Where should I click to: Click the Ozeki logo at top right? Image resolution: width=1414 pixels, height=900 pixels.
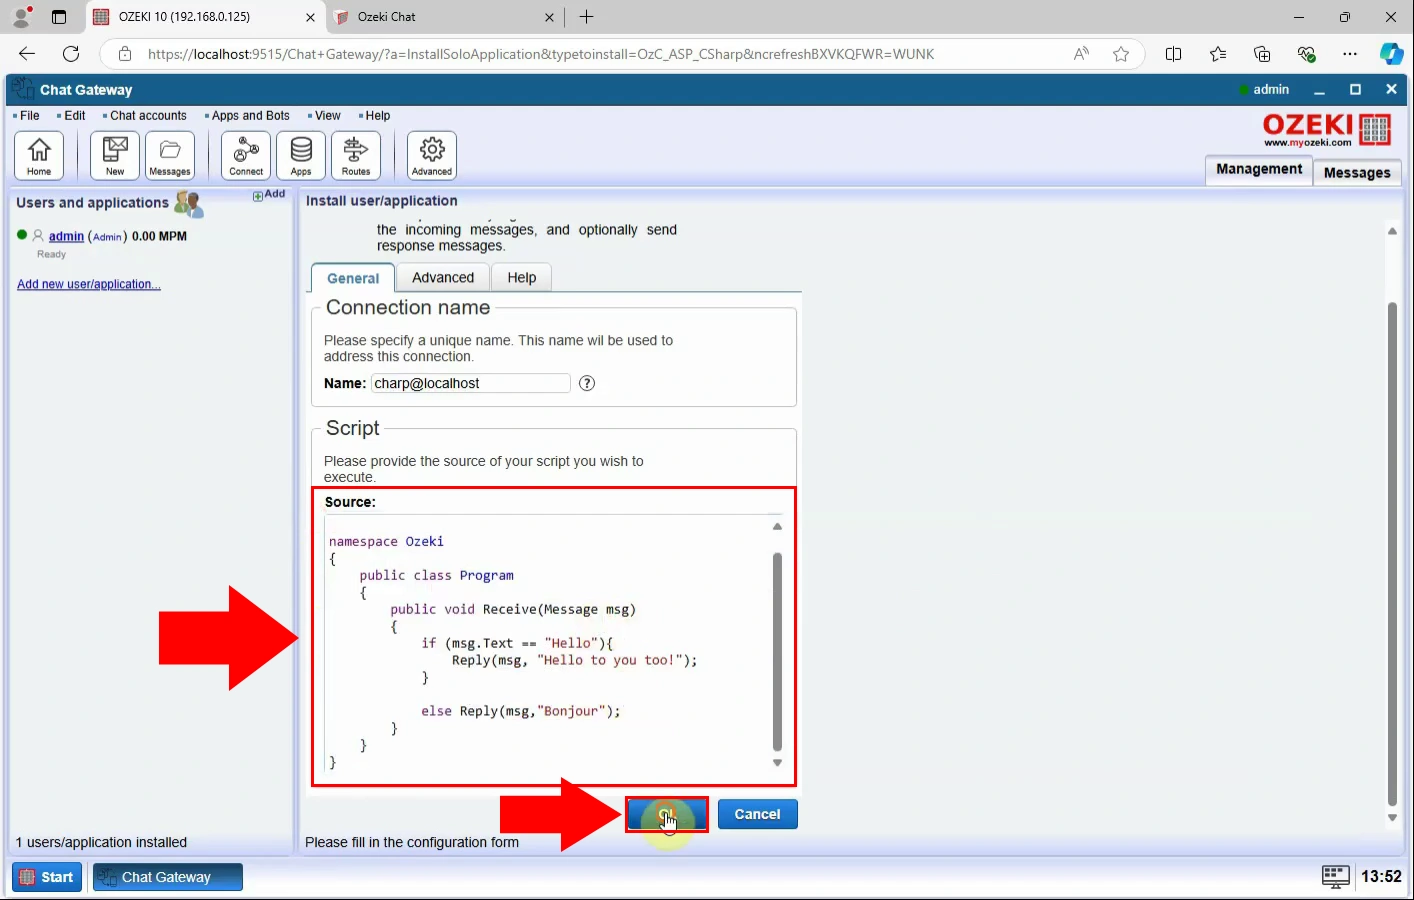tap(1326, 130)
